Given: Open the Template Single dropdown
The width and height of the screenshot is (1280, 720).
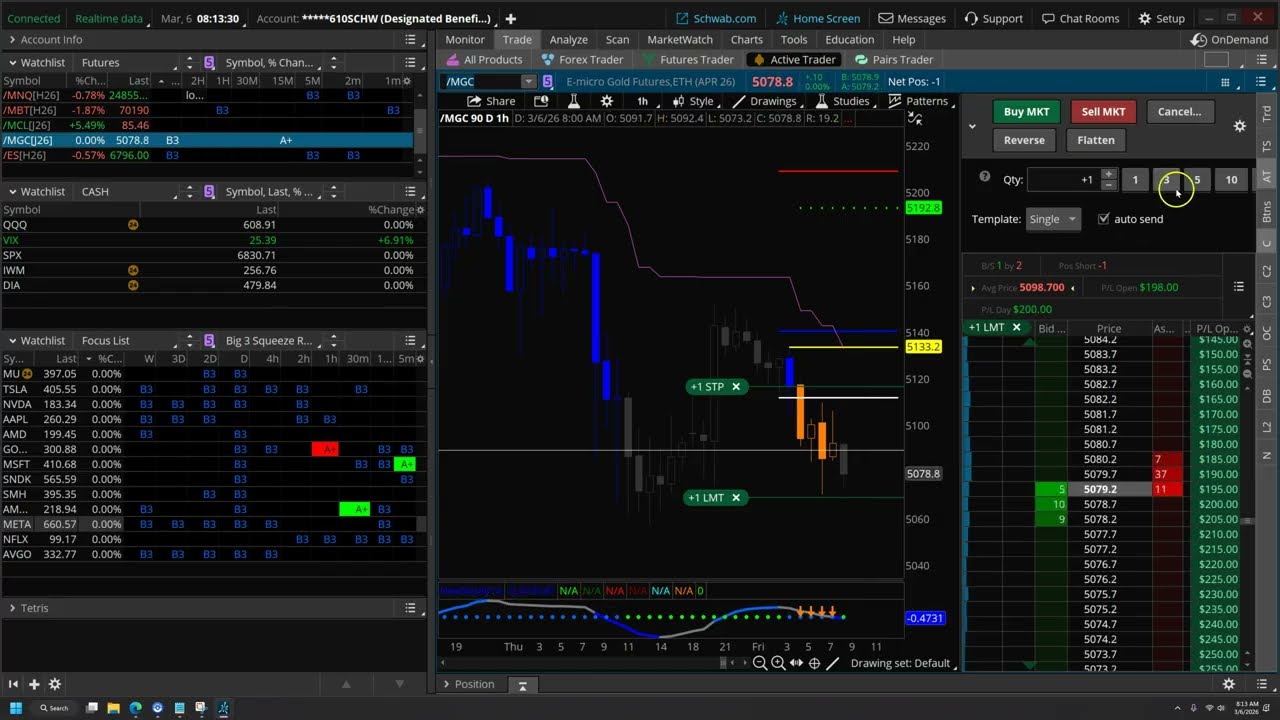Looking at the screenshot, I should point(1053,219).
